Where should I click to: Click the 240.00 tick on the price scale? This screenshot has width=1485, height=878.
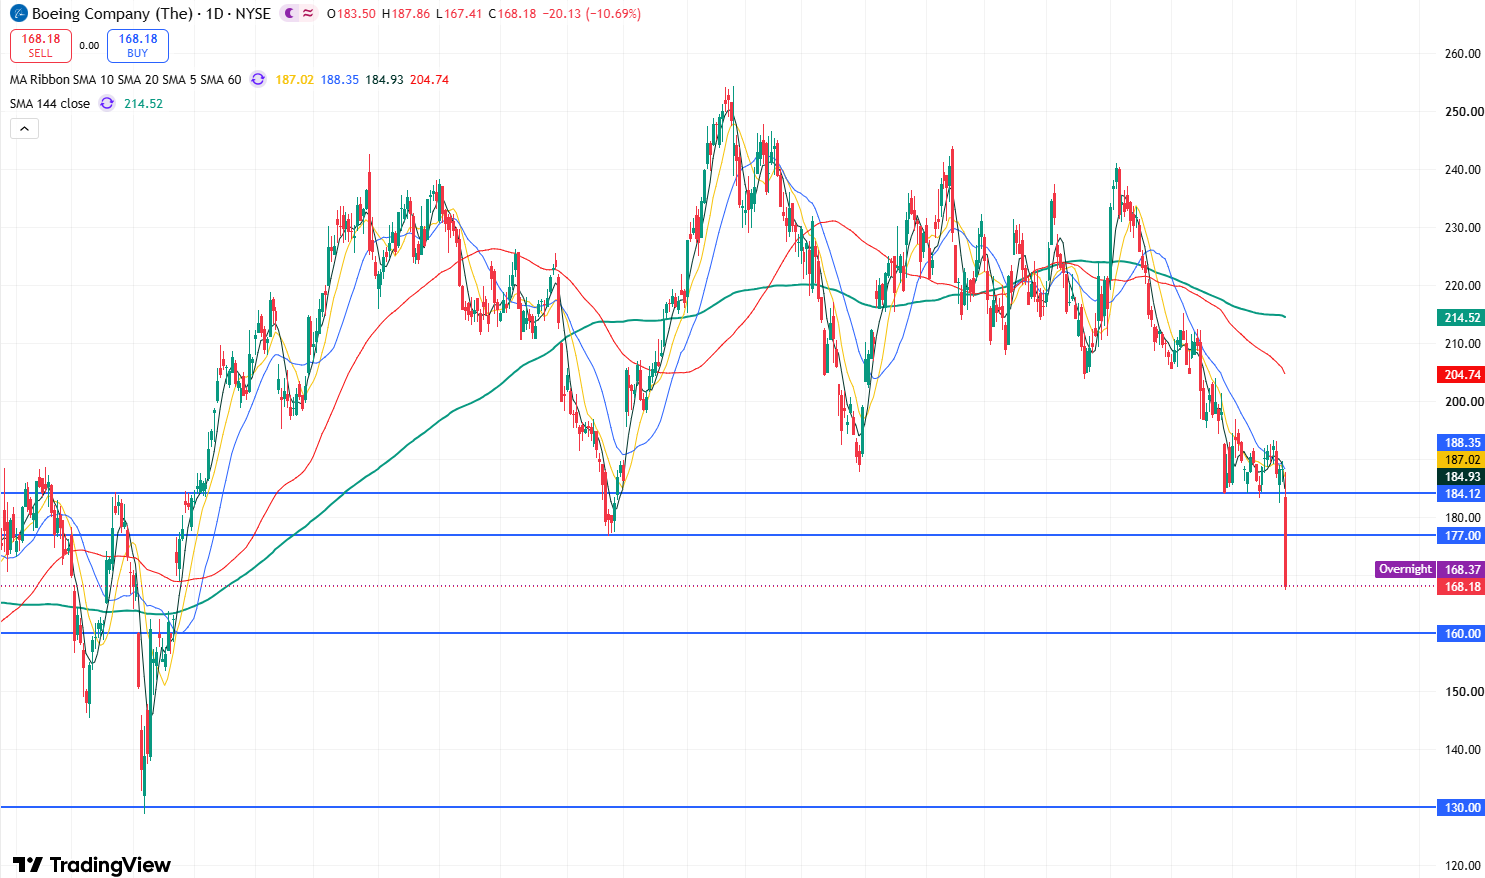[1463, 170]
